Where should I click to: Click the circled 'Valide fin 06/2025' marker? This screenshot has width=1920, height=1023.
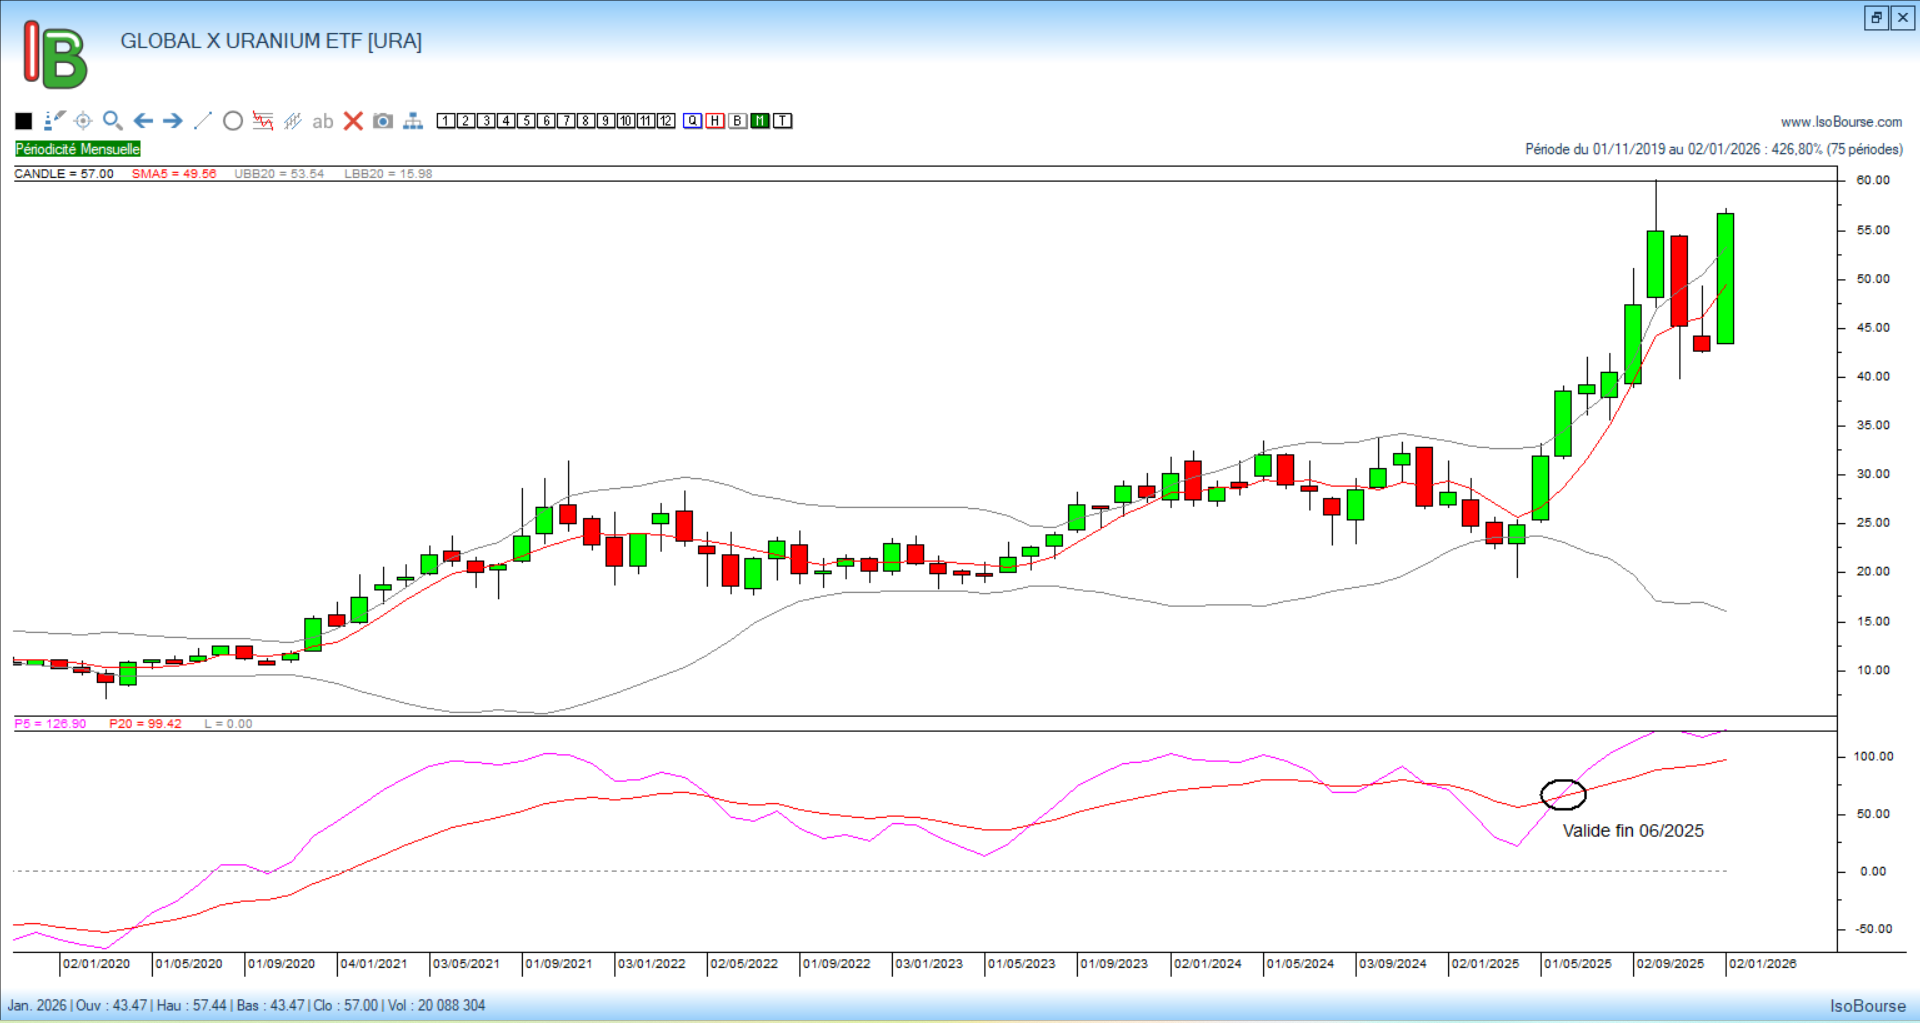(1563, 795)
